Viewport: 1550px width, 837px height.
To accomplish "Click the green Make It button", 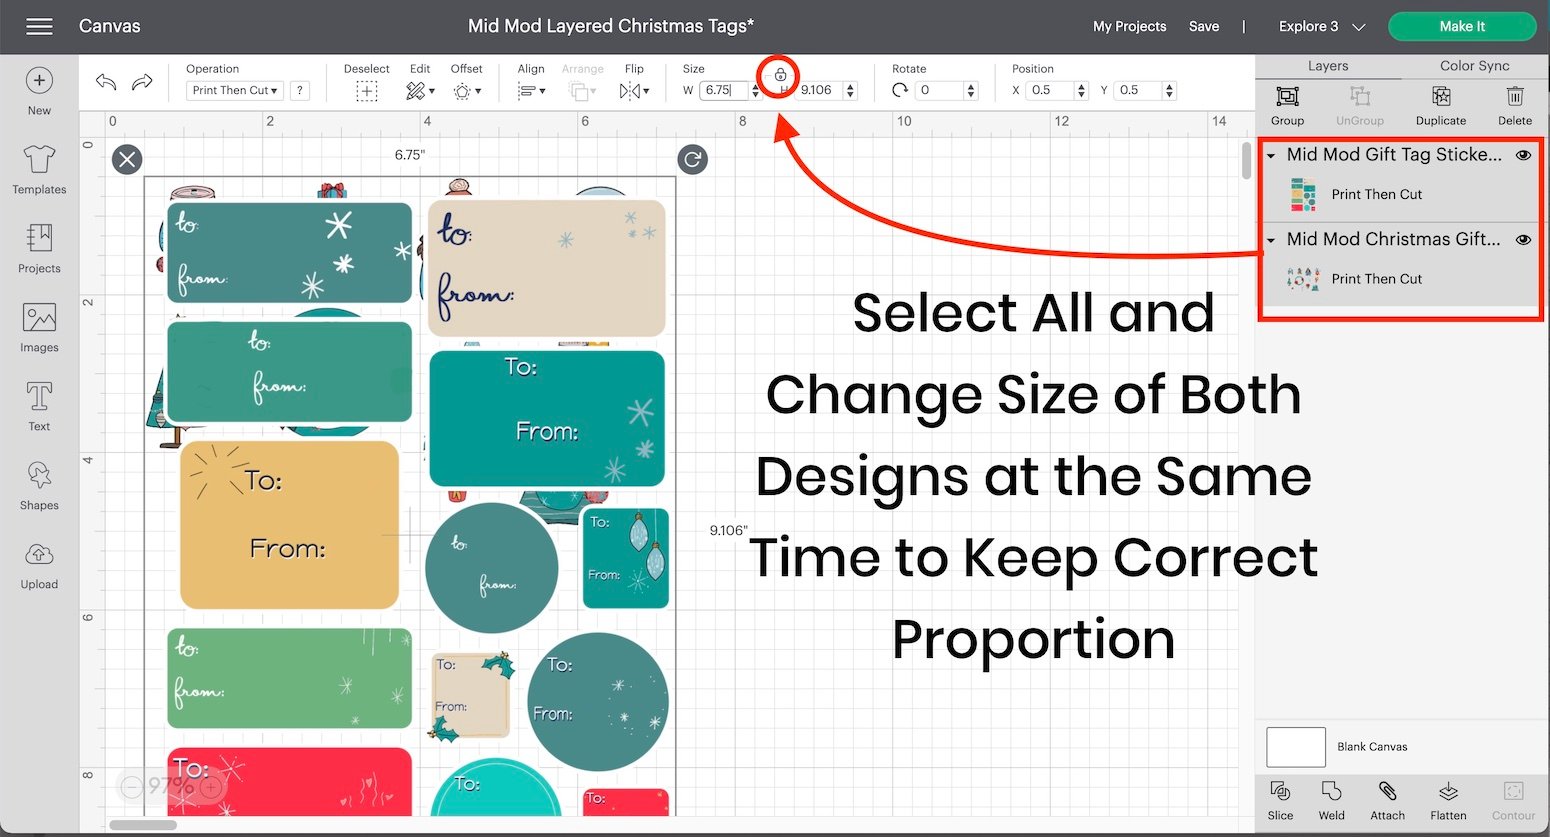I will [1461, 26].
